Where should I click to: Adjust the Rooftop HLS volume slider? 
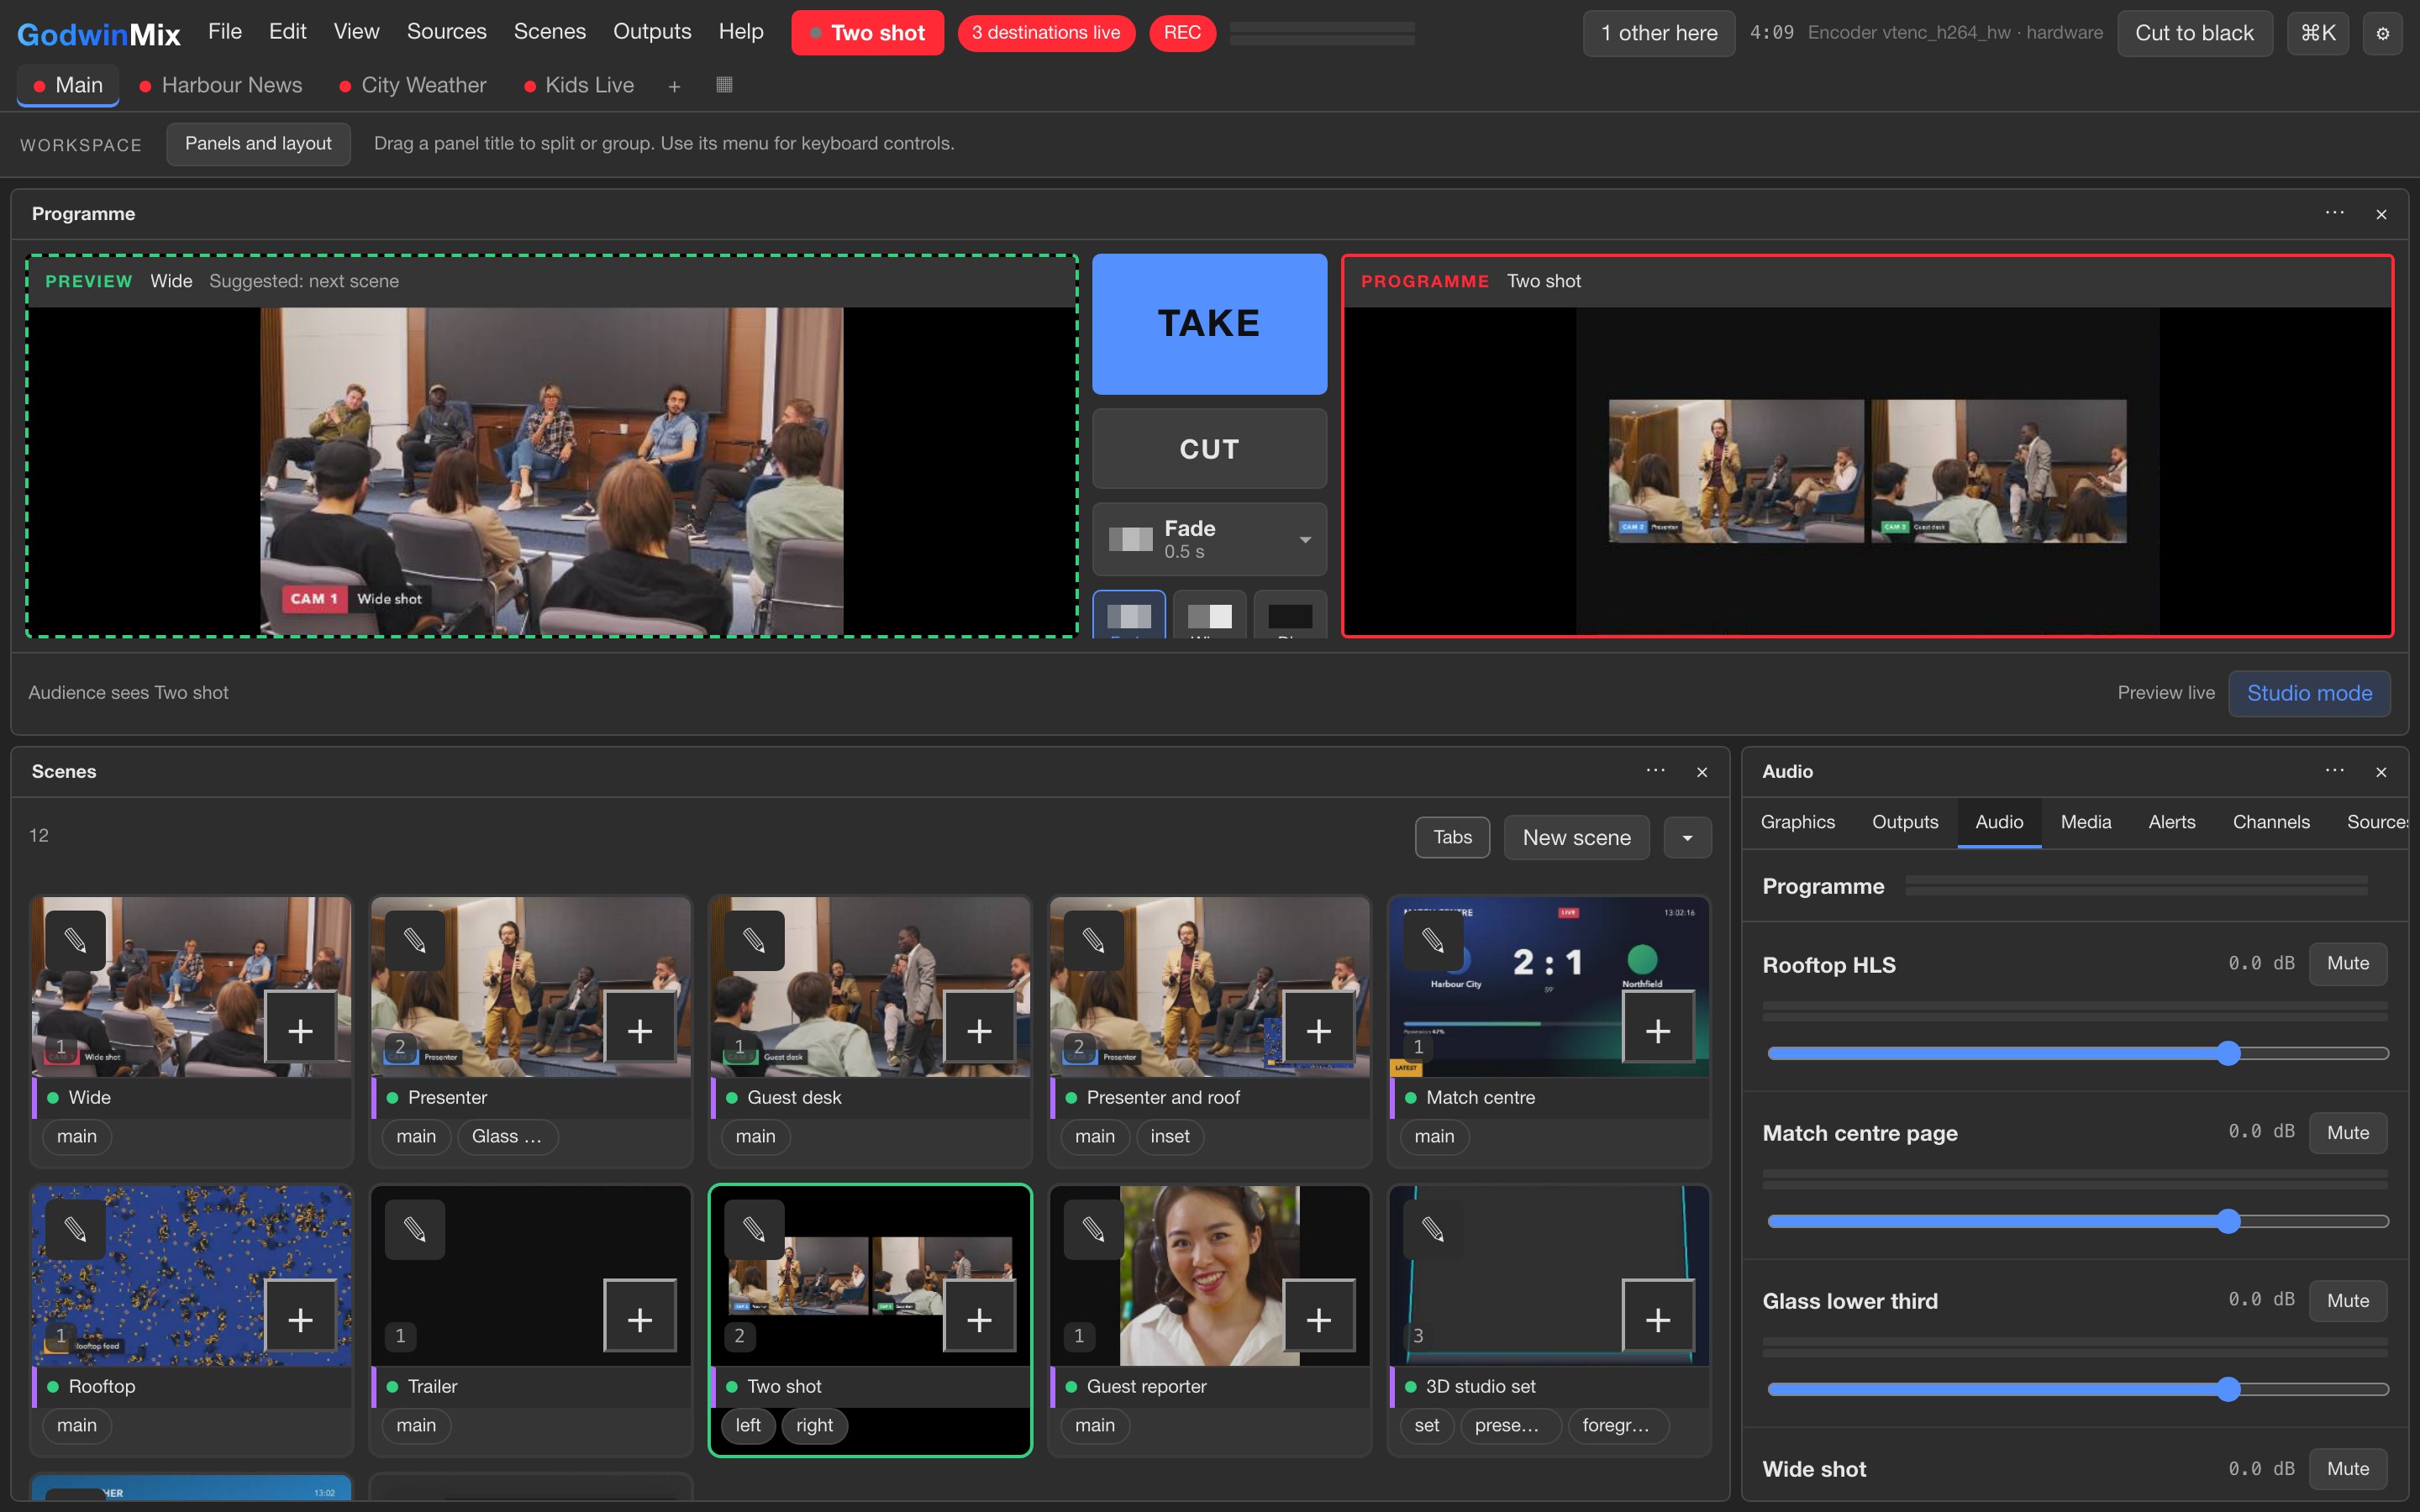point(2078,1053)
